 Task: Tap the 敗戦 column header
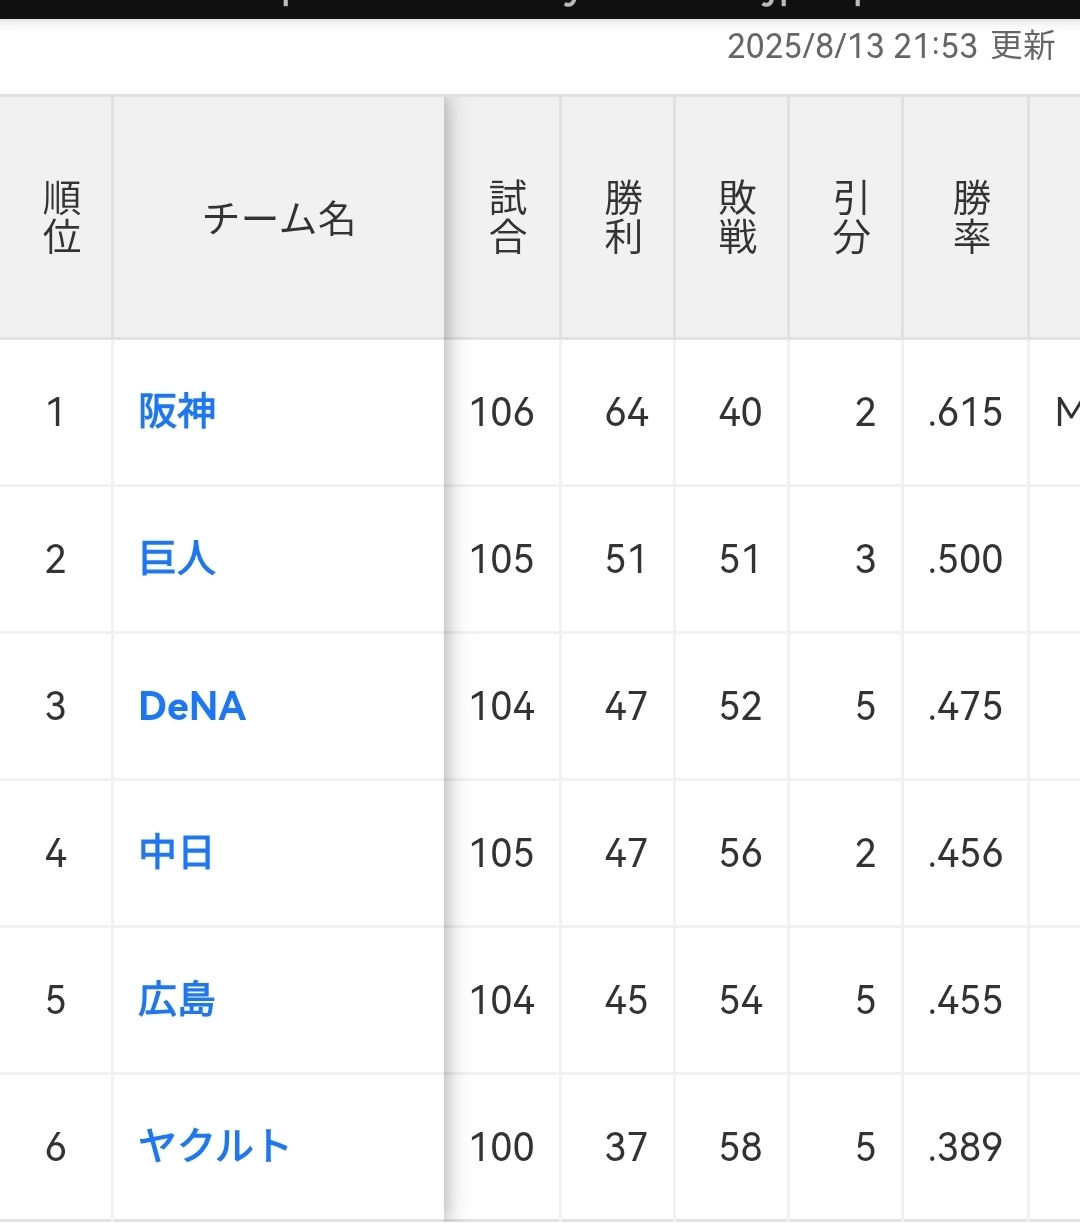point(738,218)
